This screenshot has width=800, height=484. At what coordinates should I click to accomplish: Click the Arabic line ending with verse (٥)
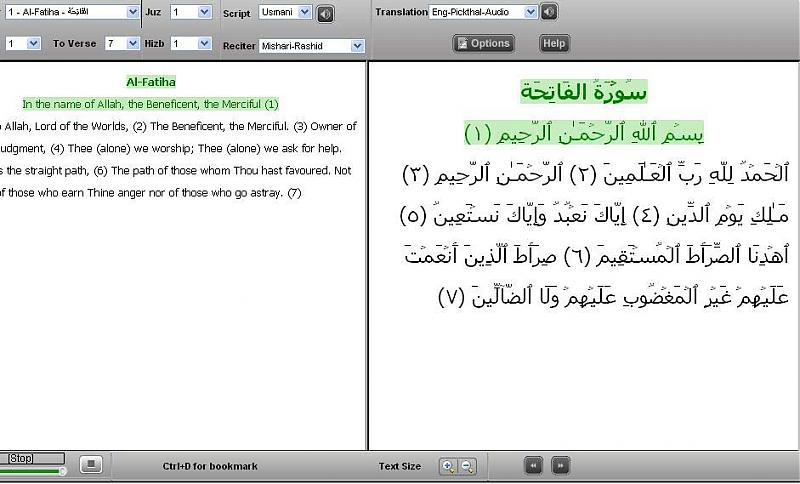(594, 215)
